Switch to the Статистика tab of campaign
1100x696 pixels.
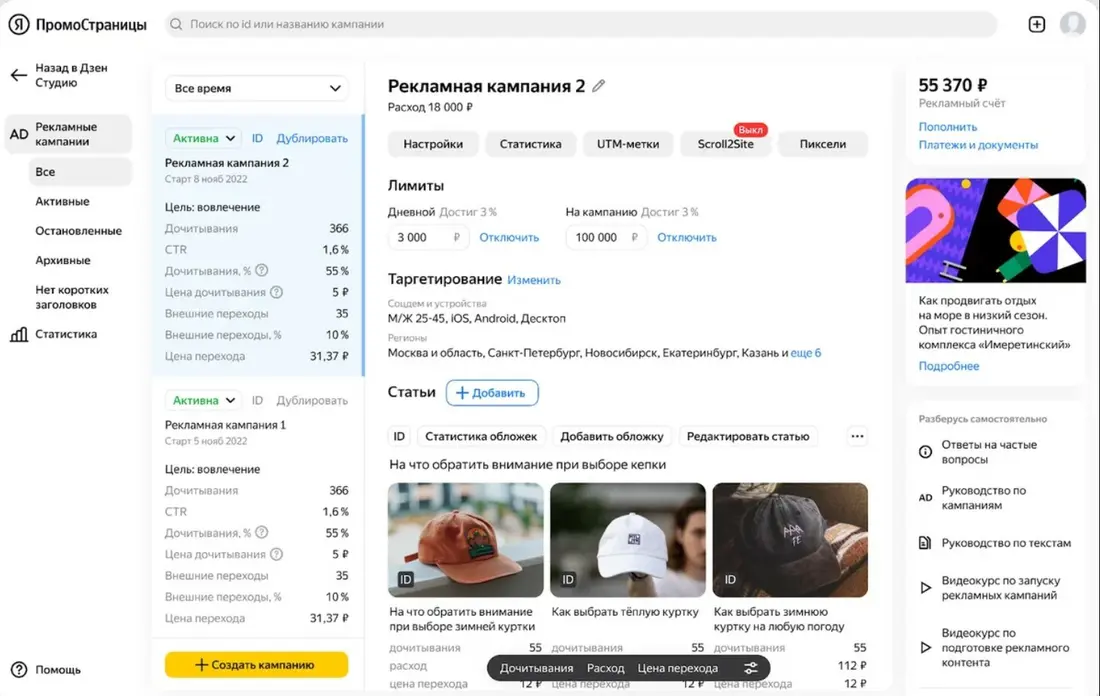(530, 144)
